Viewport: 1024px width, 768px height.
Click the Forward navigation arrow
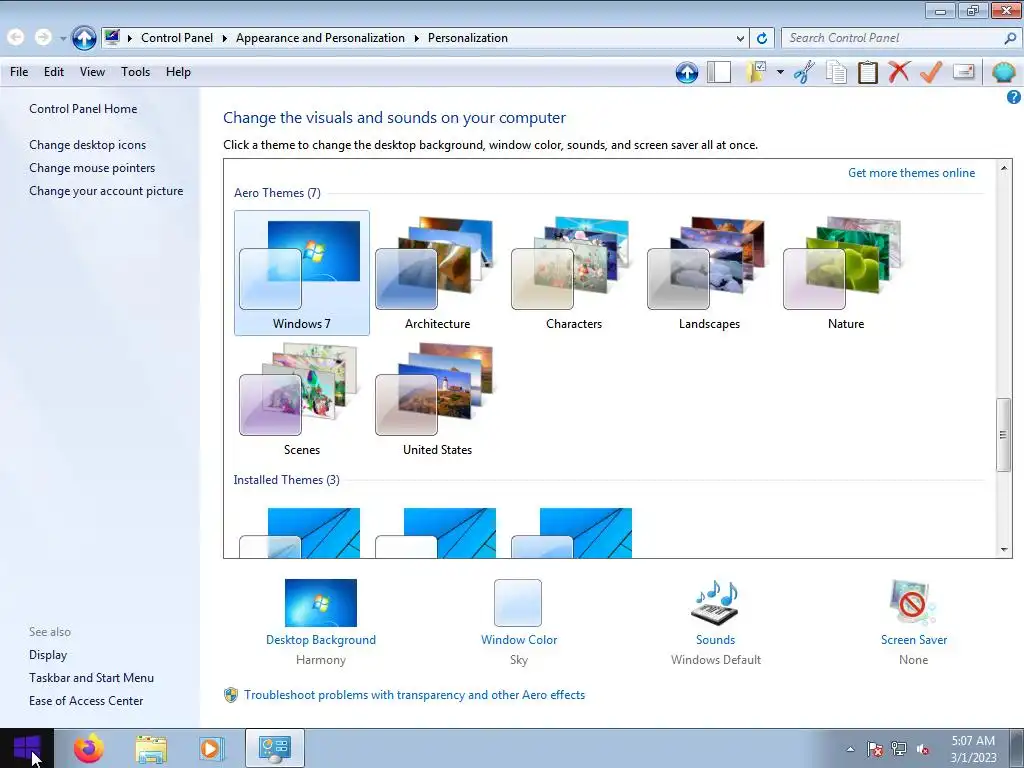coord(43,38)
